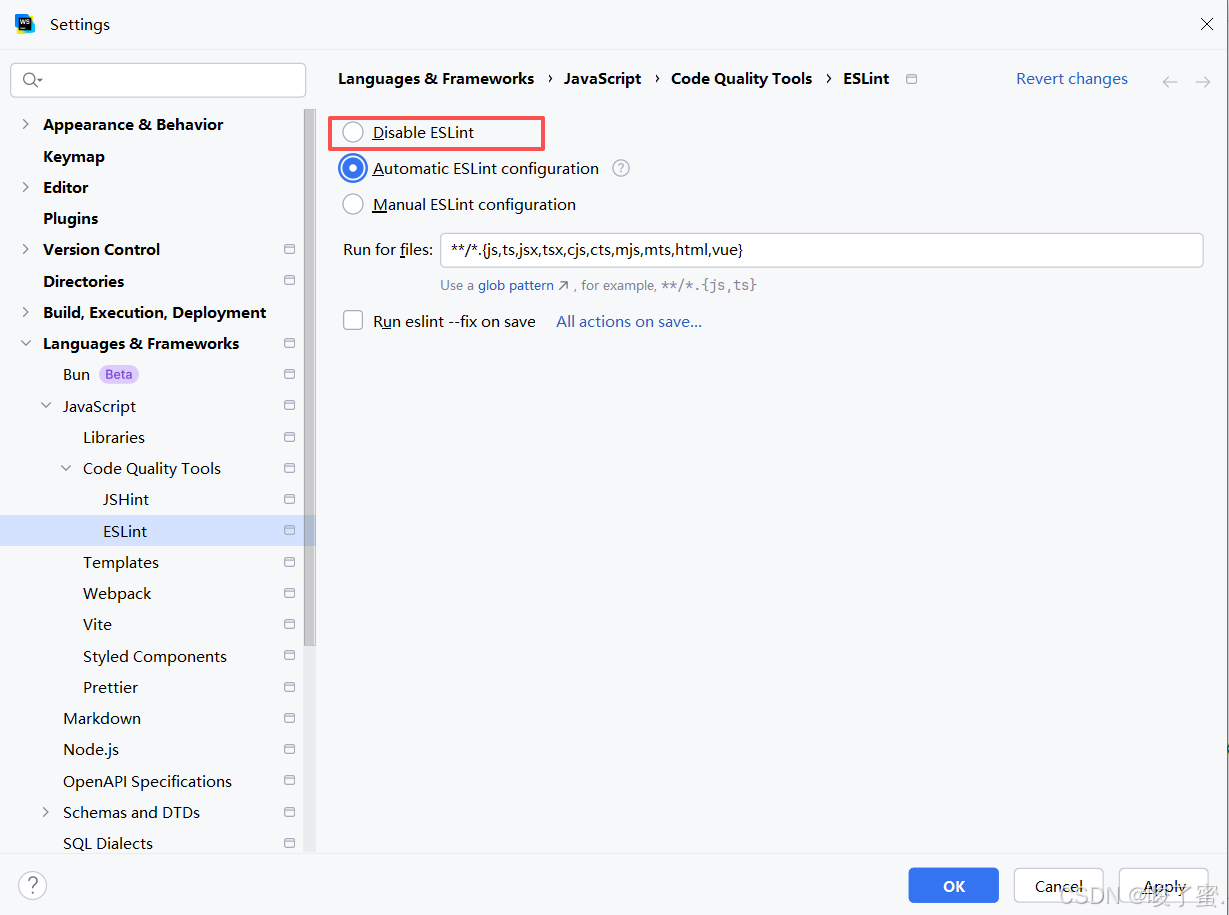
Task: Click project icon on Vite row
Action: click(x=289, y=624)
